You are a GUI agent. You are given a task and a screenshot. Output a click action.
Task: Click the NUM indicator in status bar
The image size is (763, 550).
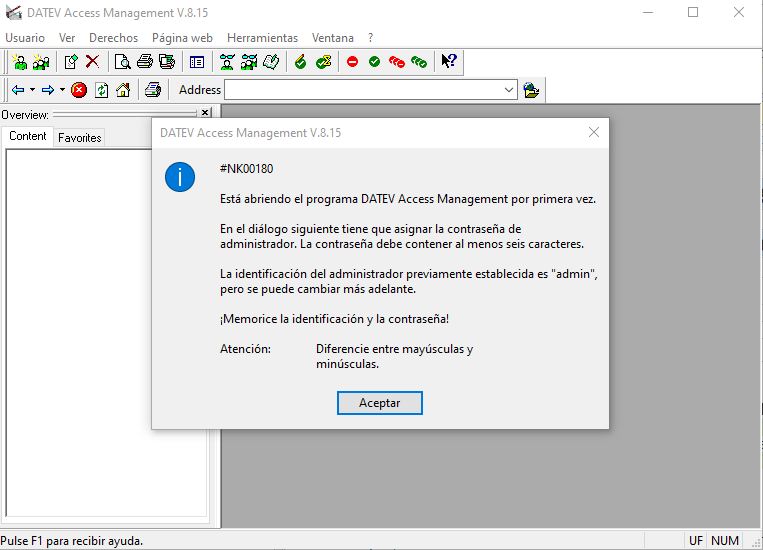(x=725, y=541)
